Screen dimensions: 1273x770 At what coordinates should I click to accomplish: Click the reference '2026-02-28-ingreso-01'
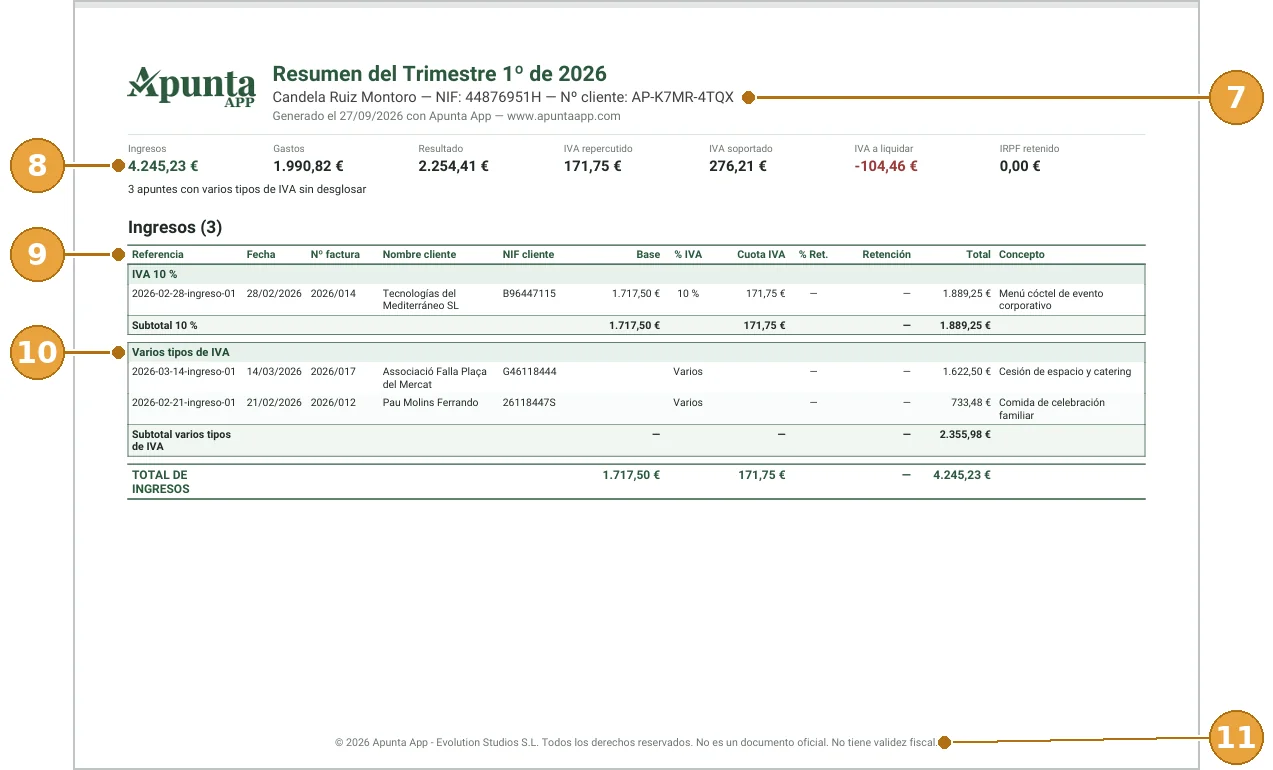(x=184, y=294)
